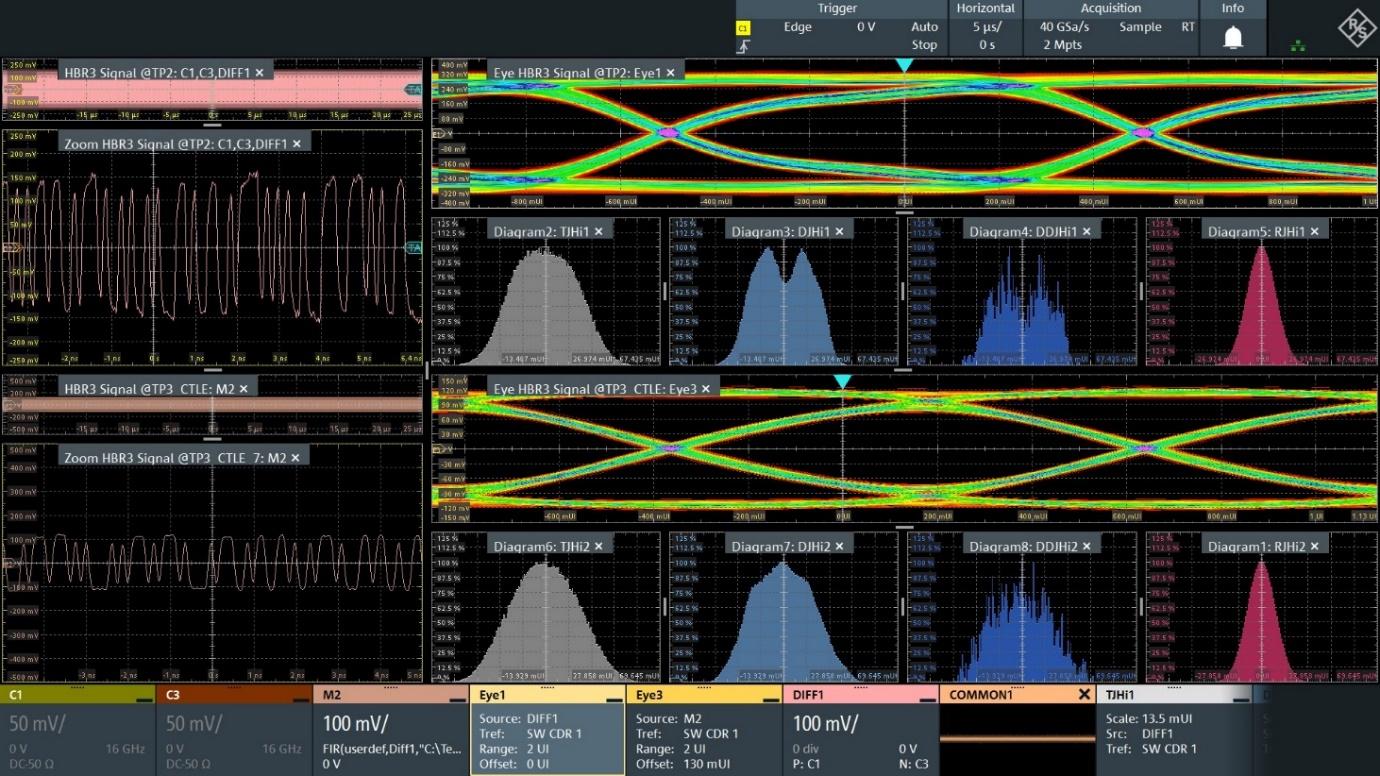Screen dimensions: 1380x776
Task: Toggle the Stop acquisition state
Action: [924, 45]
